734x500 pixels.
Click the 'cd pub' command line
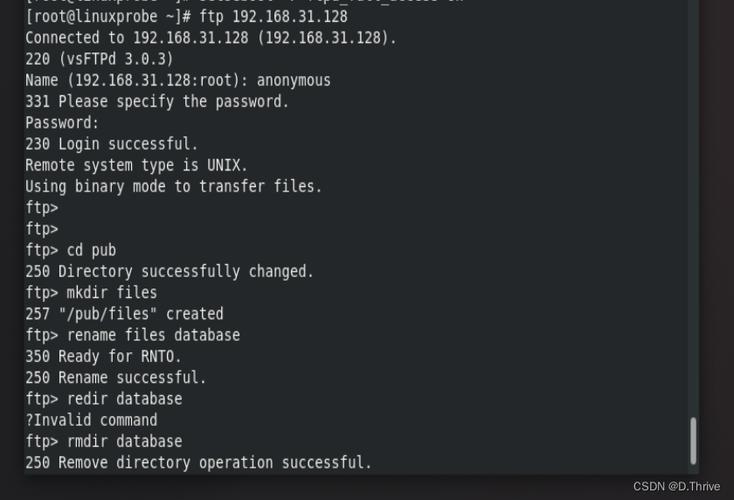pos(91,250)
